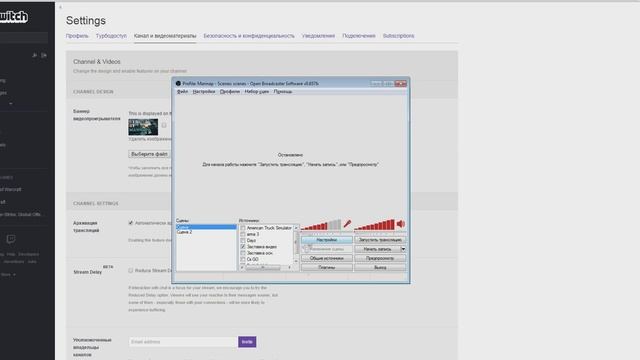The width and height of the screenshot is (640, 360).
Task: Click the Плагины button
Action: click(327, 268)
